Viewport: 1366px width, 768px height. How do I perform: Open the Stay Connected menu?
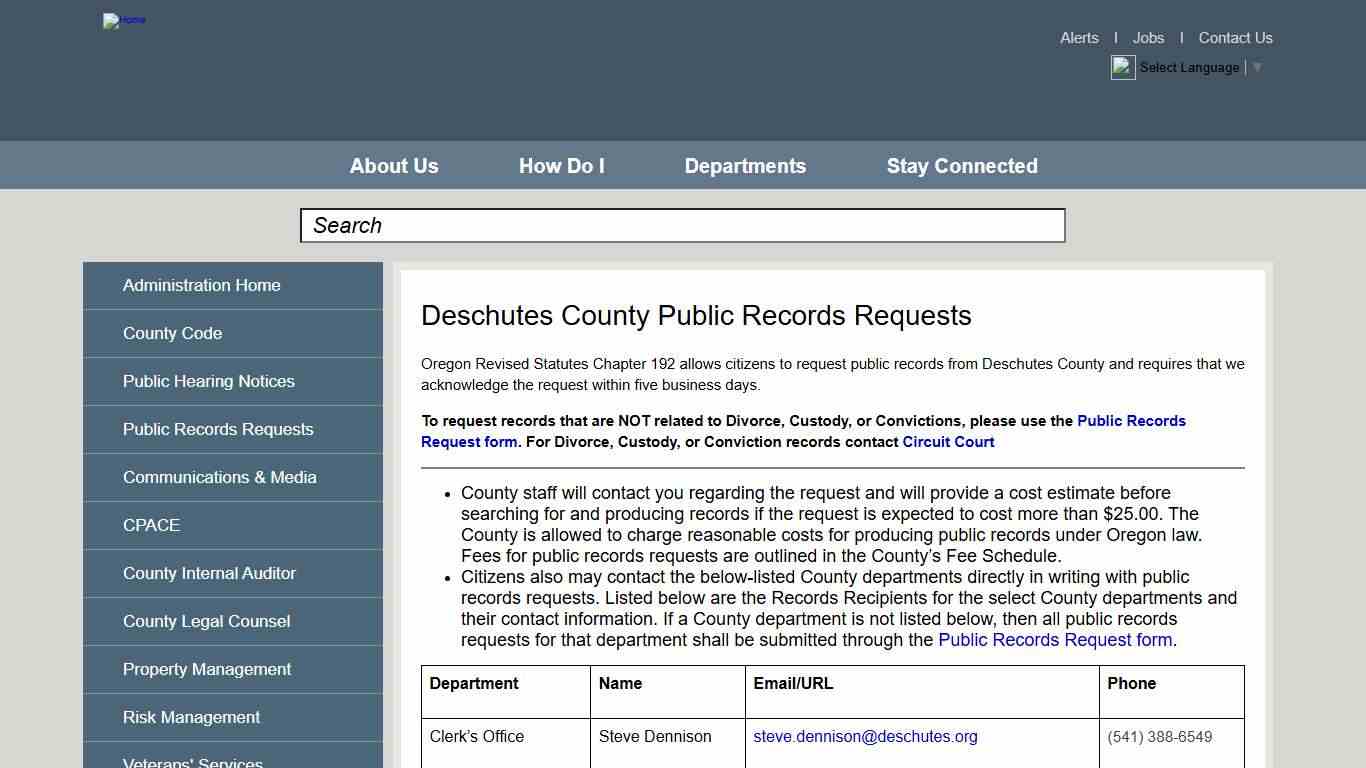[961, 166]
